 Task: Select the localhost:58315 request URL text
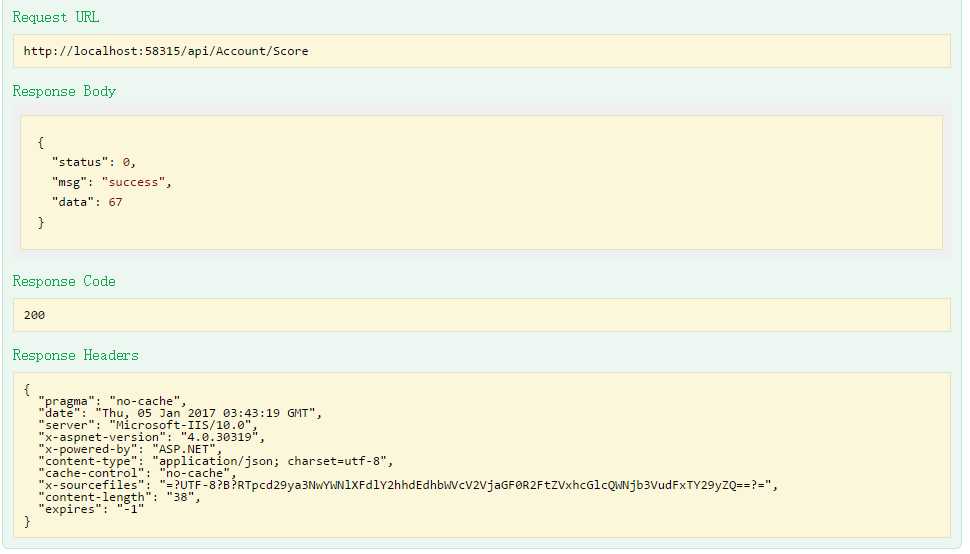166,51
